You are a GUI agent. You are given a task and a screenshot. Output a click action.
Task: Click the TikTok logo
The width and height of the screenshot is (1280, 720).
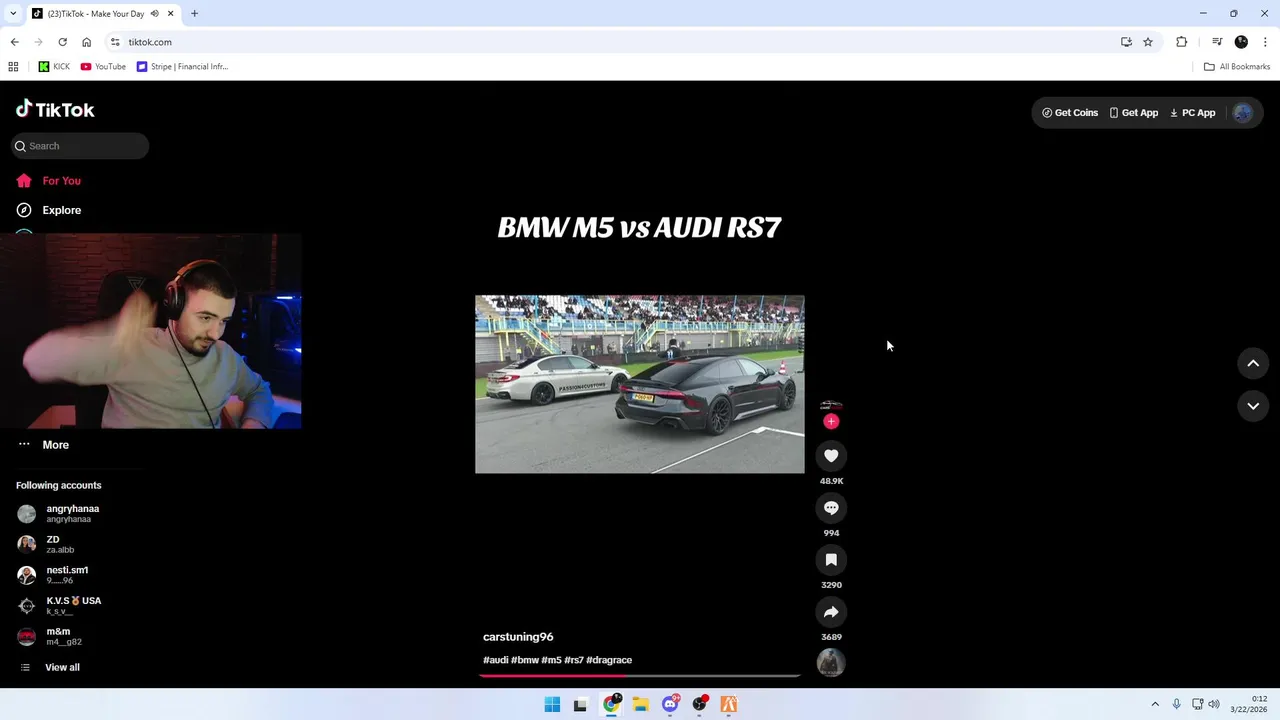55,109
